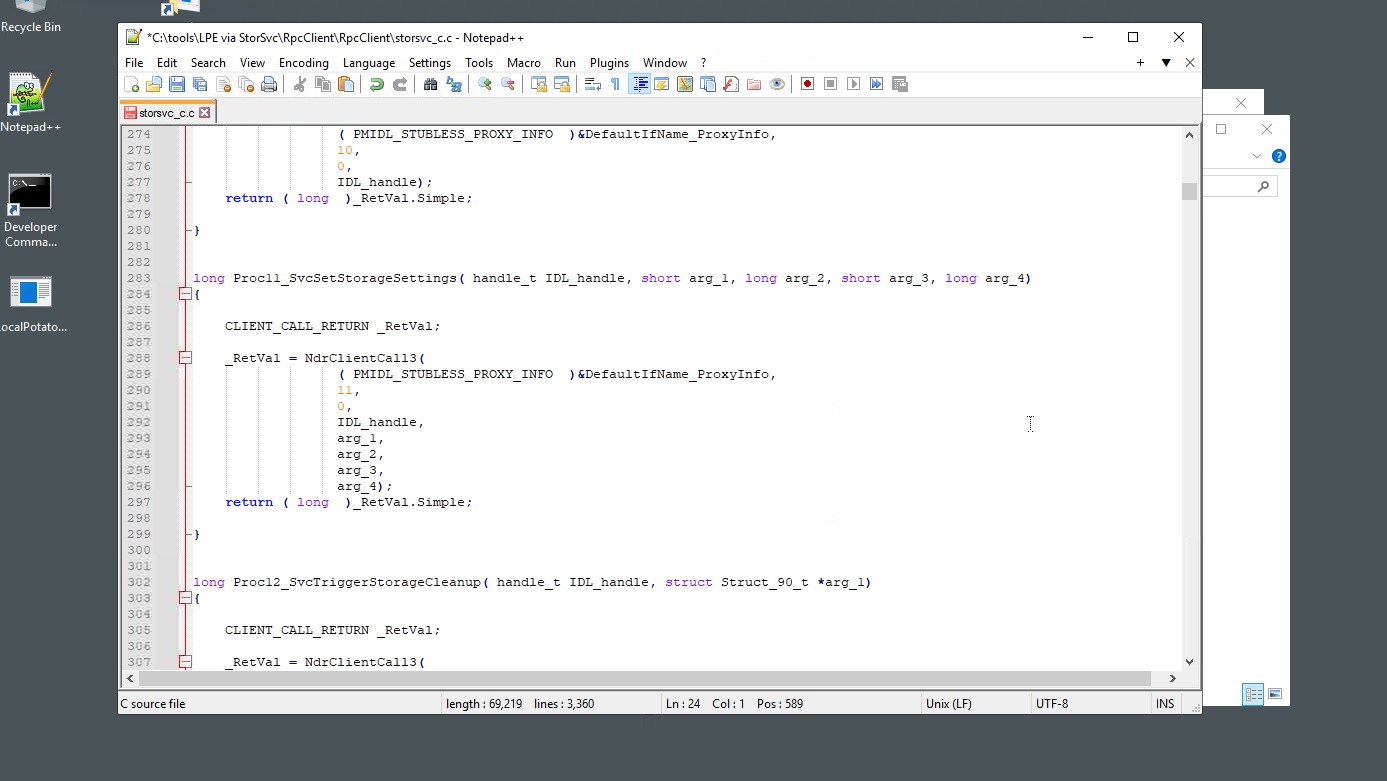
Task: Expand the ribbon chevron in the background window
Action: 1257,156
